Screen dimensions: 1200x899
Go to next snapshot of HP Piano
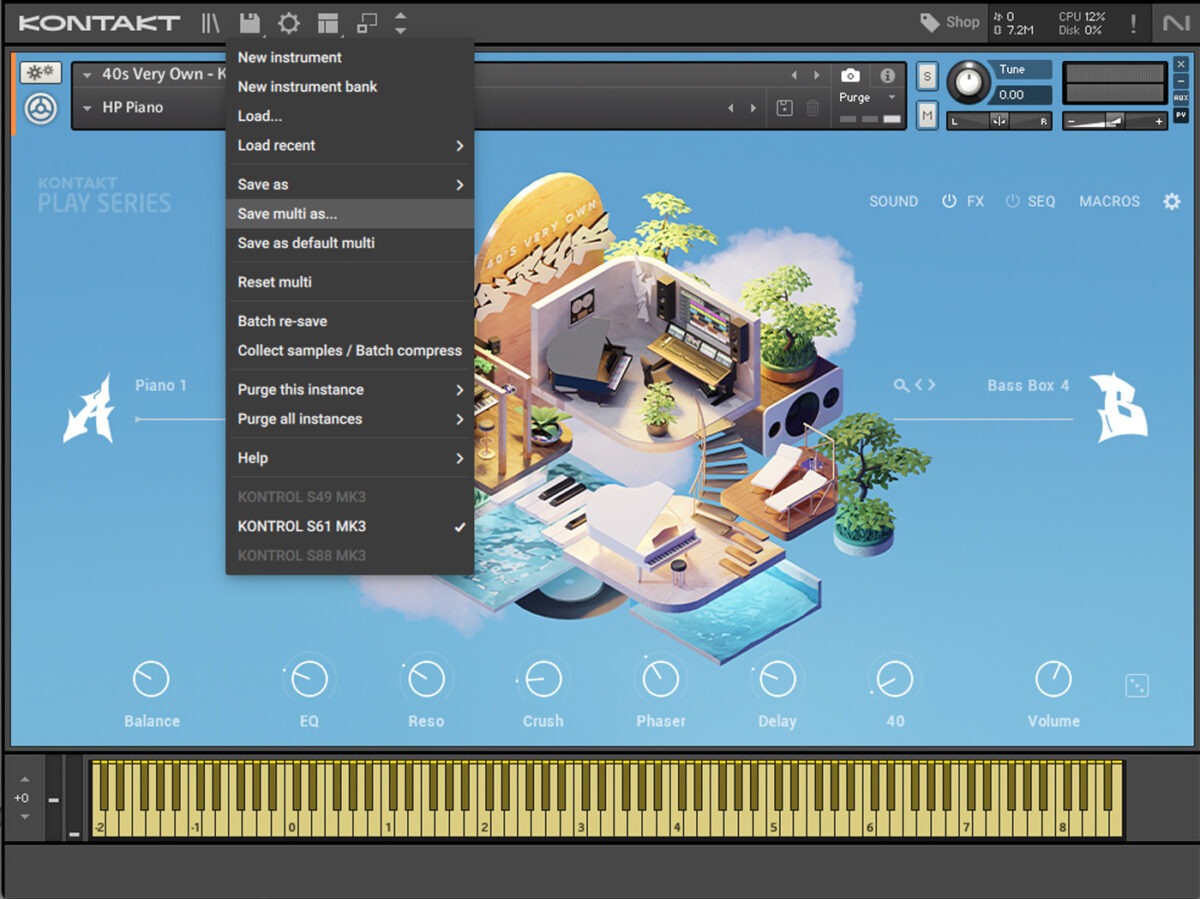click(x=754, y=108)
